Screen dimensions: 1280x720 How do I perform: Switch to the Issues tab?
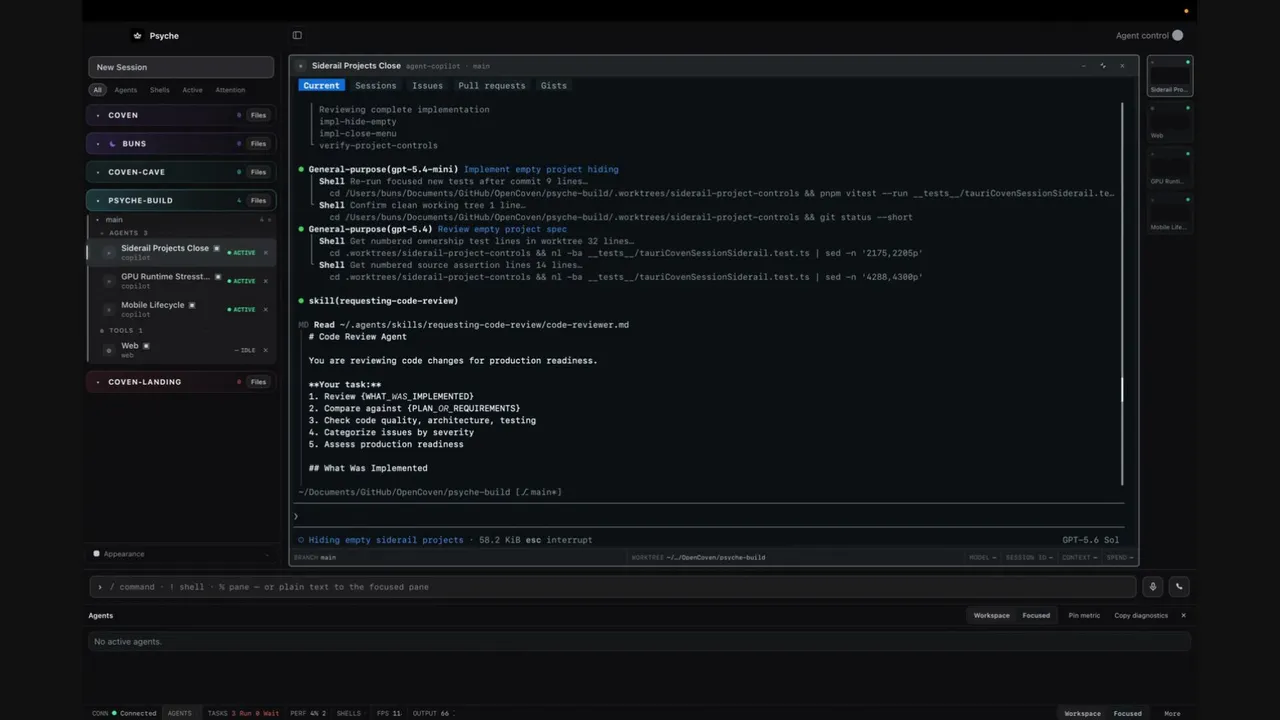click(x=427, y=85)
